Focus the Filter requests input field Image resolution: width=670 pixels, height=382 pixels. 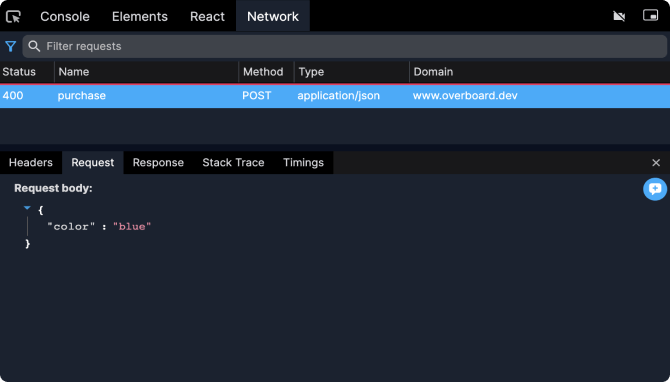[x=344, y=46]
